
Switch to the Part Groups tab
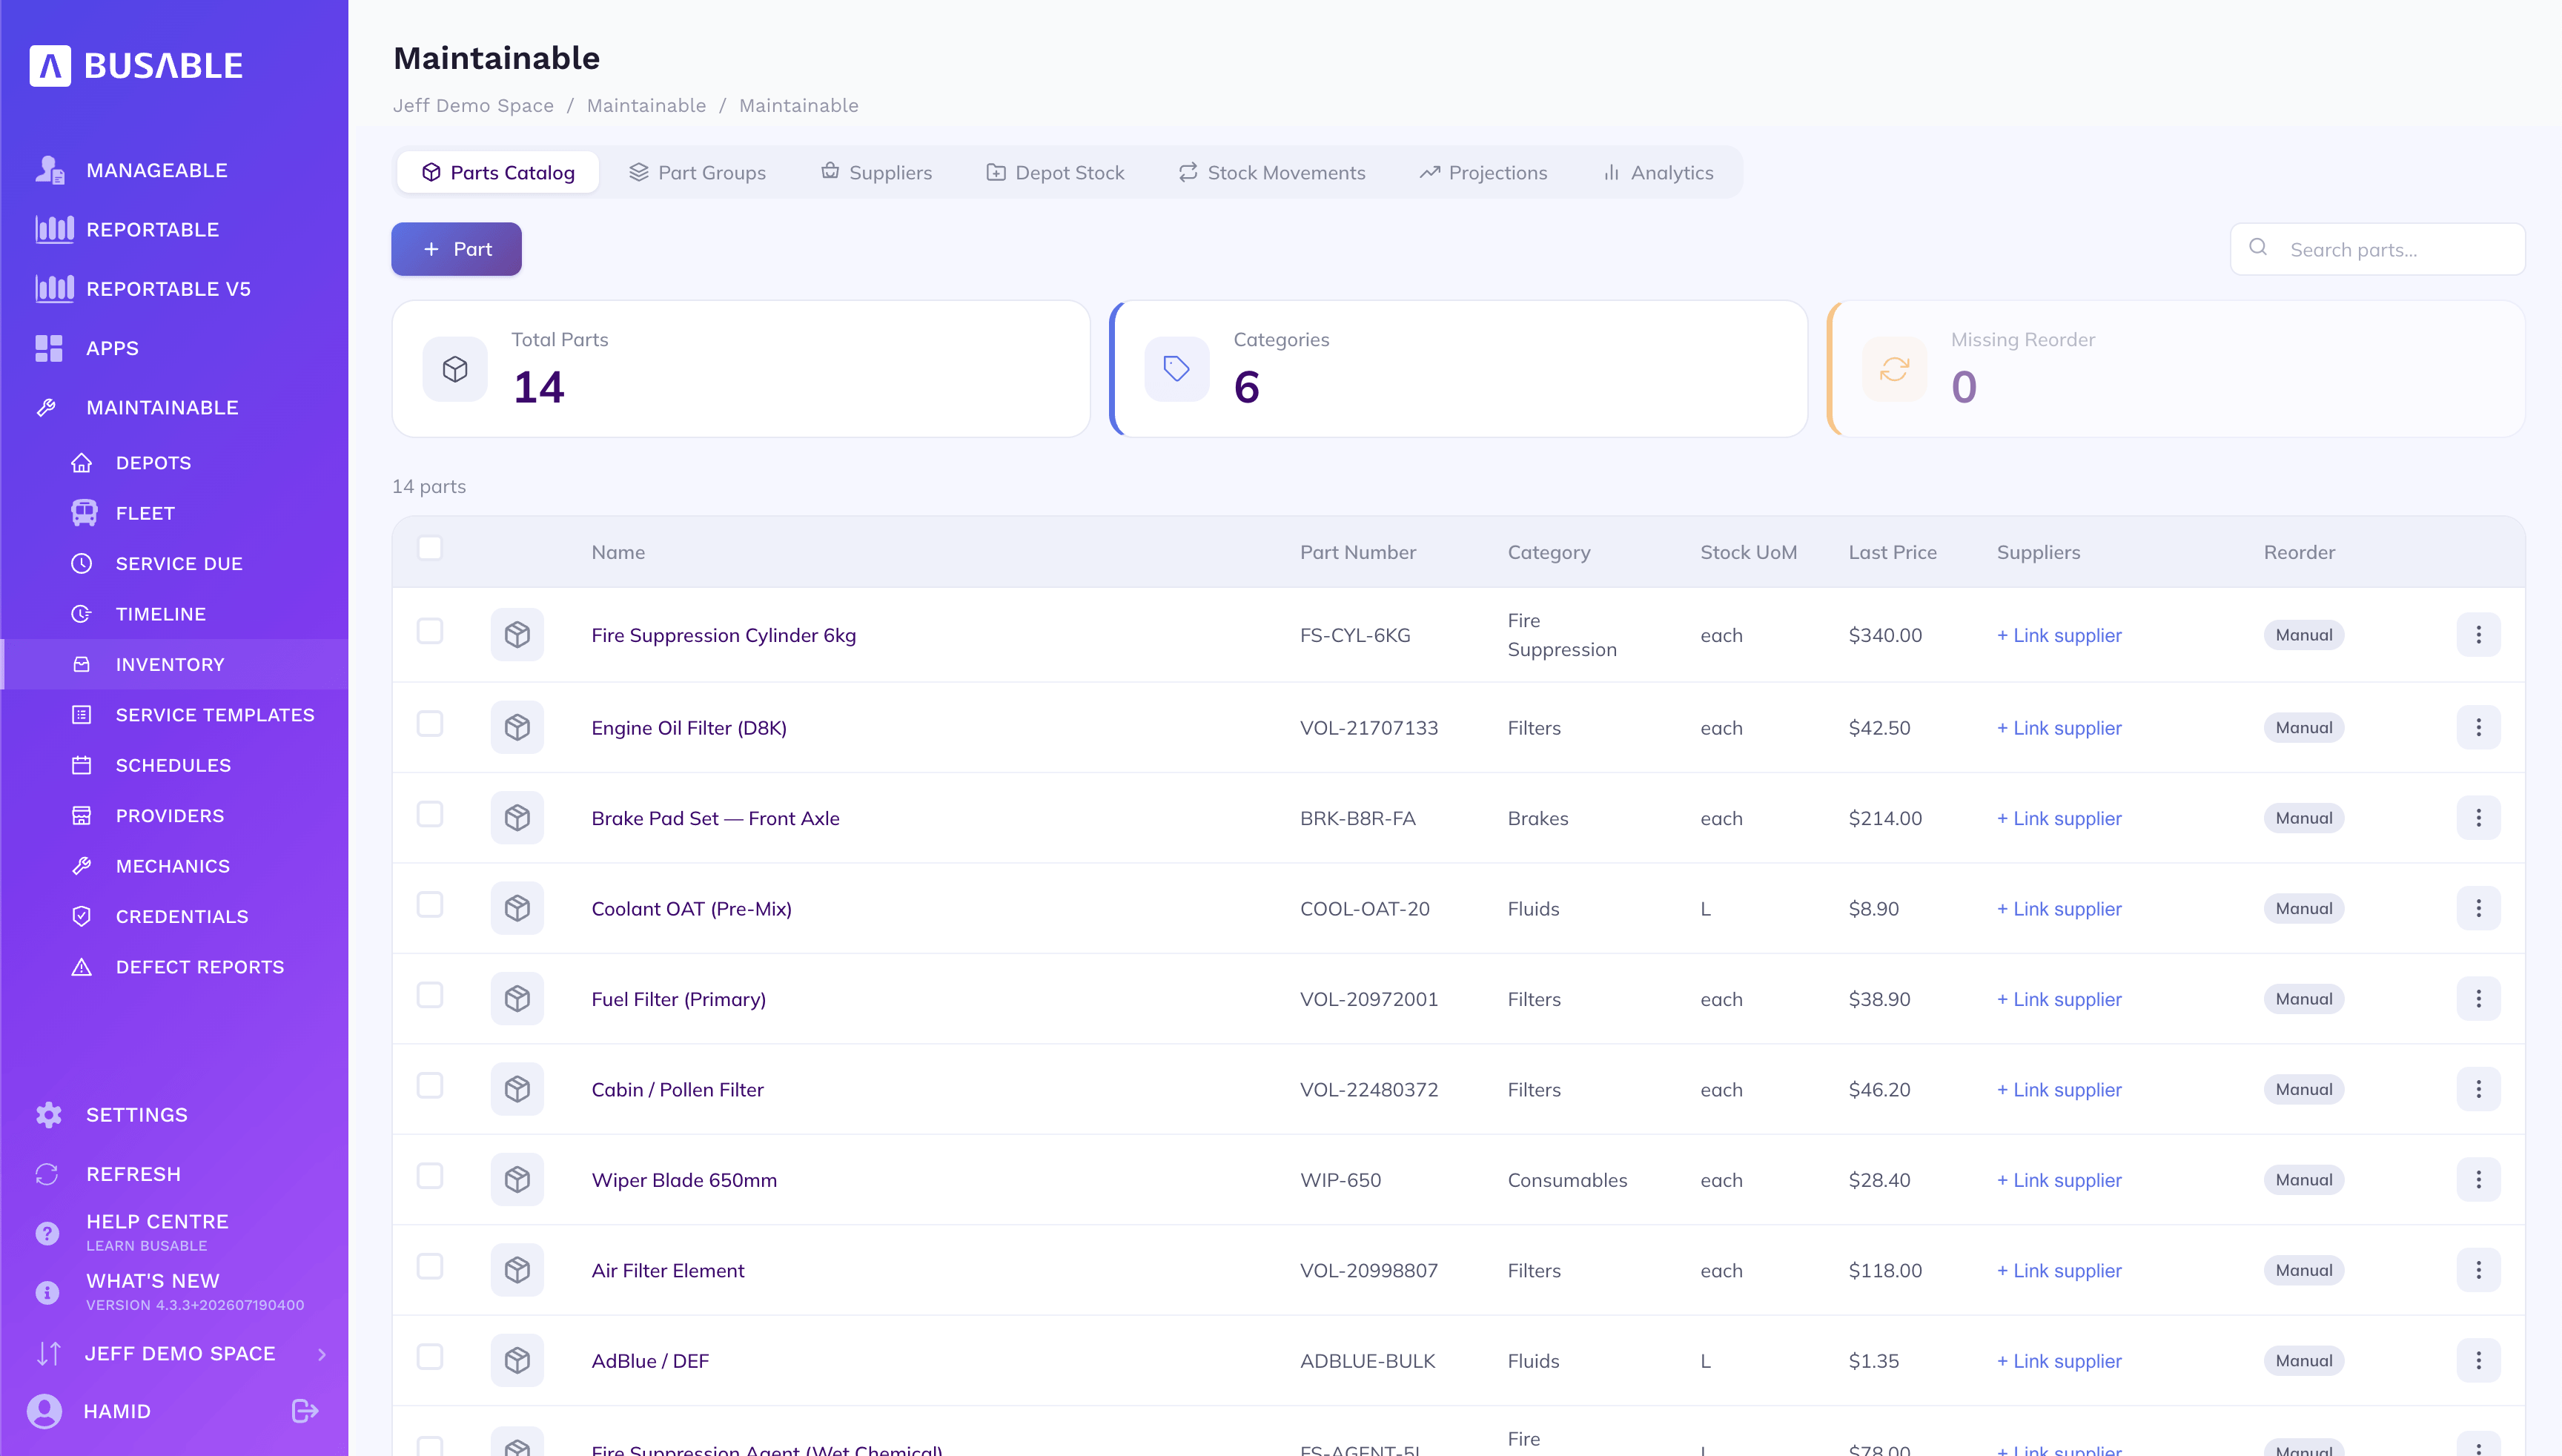[x=698, y=173]
